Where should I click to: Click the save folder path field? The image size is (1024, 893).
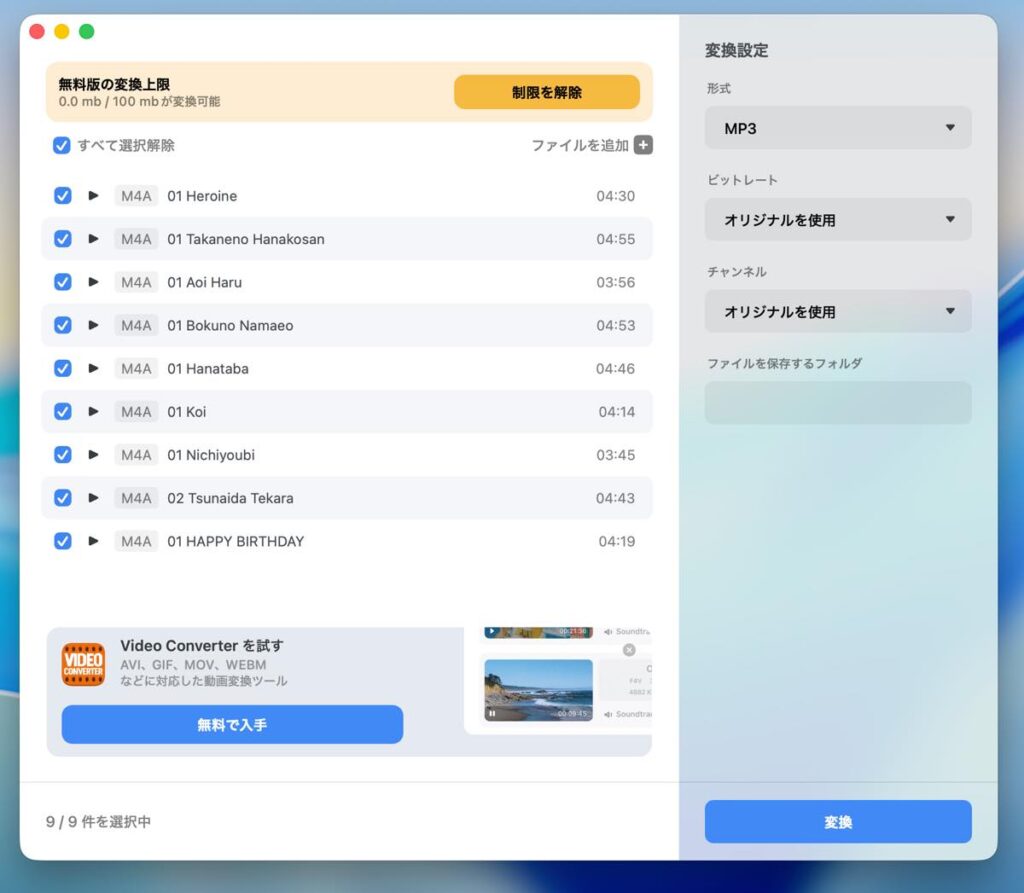[x=838, y=403]
